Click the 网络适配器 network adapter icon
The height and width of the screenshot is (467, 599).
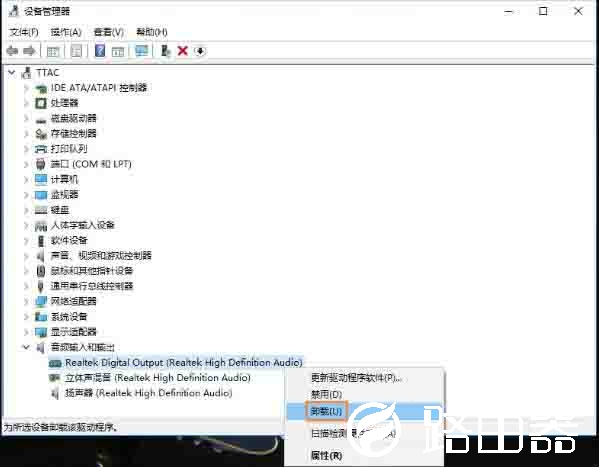(x=40, y=302)
